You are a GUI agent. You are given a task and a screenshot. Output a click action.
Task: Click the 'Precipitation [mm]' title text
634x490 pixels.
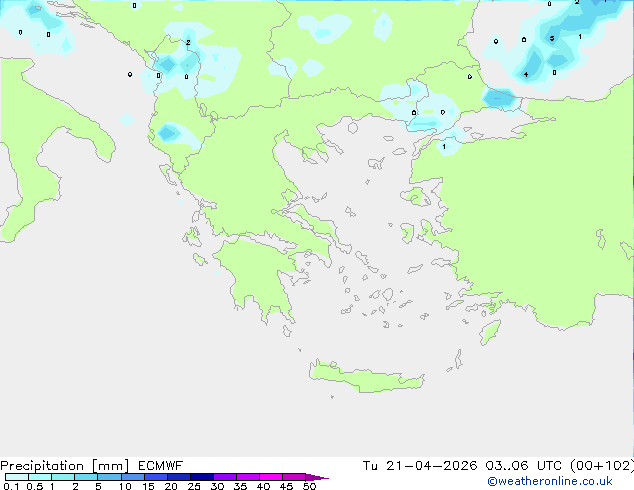[65, 466]
